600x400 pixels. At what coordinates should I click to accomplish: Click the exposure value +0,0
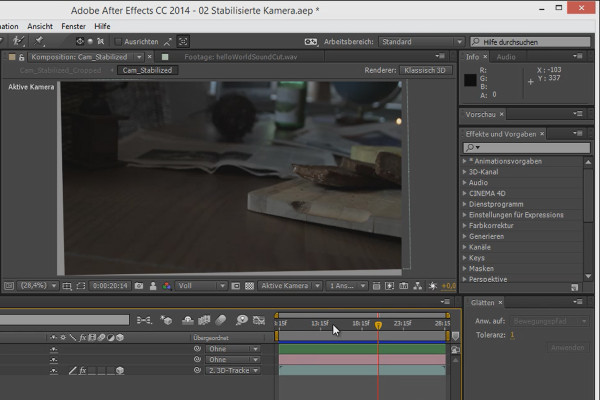click(x=448, y=286)
